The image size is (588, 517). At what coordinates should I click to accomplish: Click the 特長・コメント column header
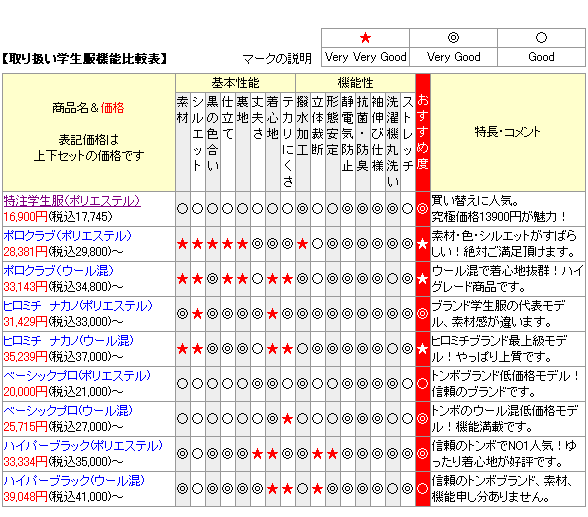(507, 132)
